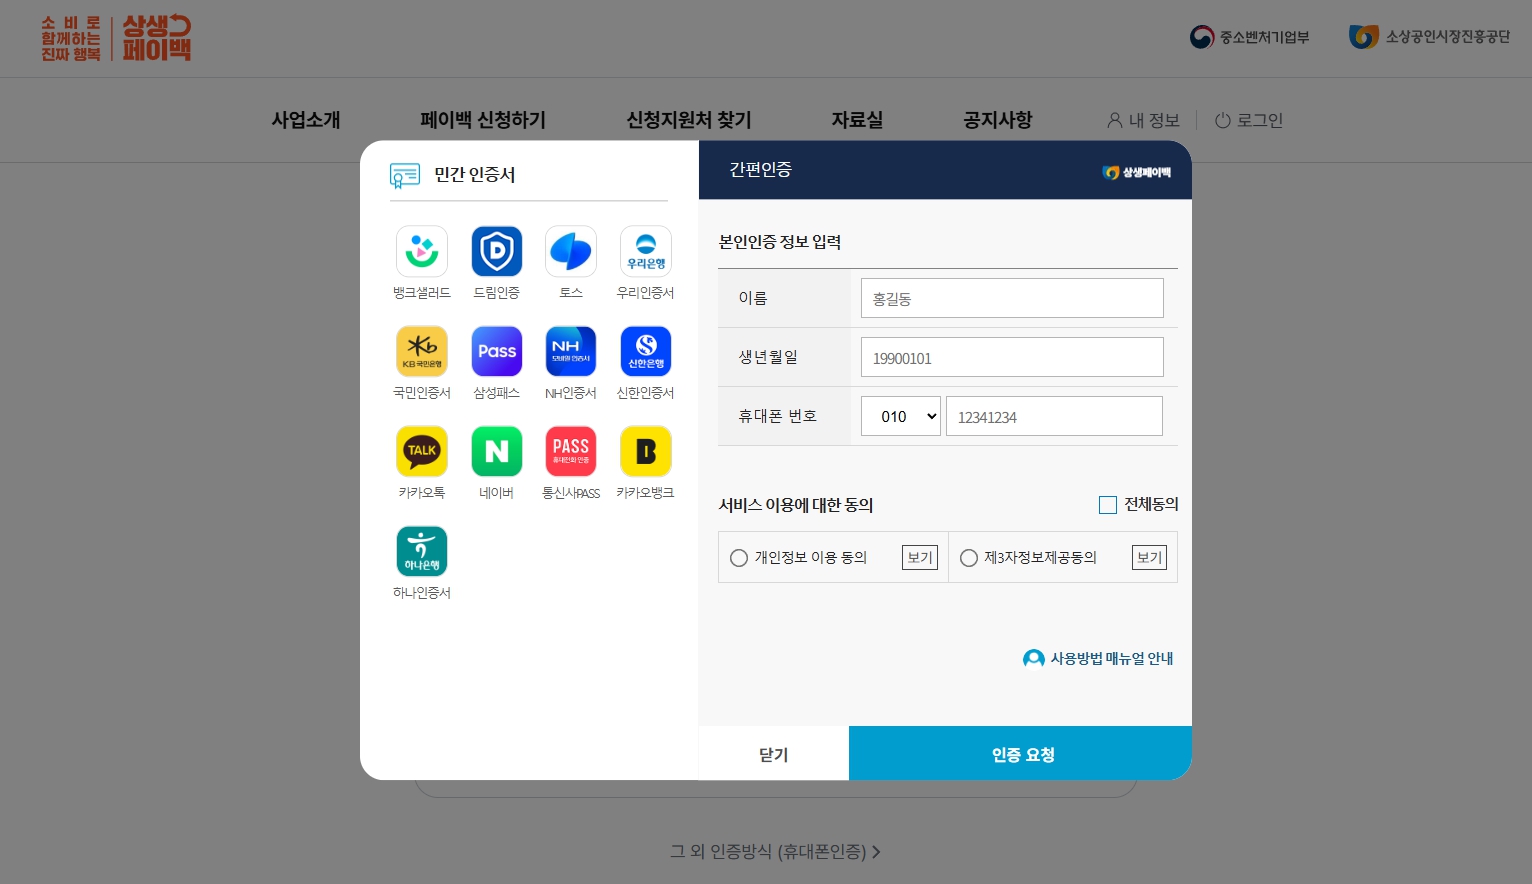Select the 개인정보 이용 동의 radio button
The image size is (1532, 884).
739,558
